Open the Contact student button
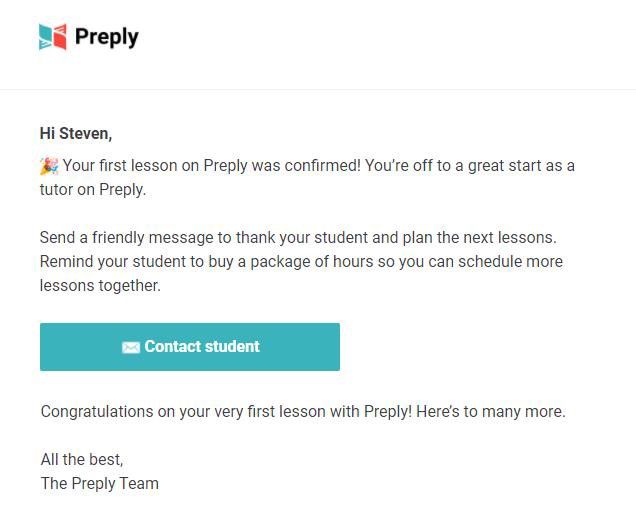The image size is (636, 518). click(x=190, y=347)
